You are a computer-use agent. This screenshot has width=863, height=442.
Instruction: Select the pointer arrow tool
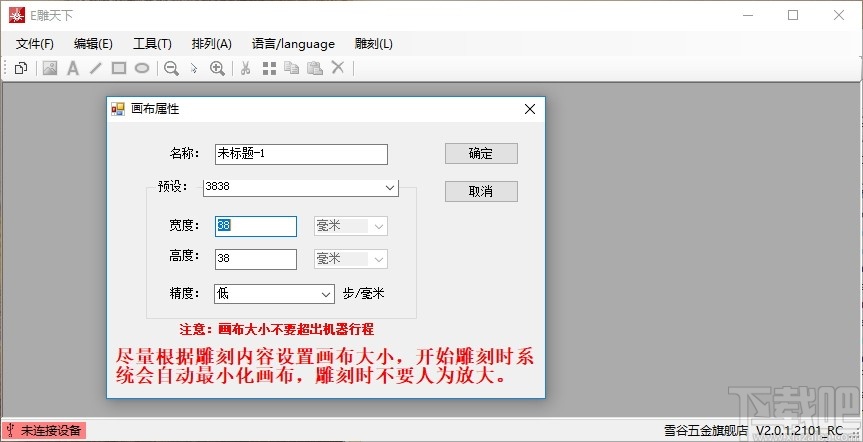click(194, 69)
